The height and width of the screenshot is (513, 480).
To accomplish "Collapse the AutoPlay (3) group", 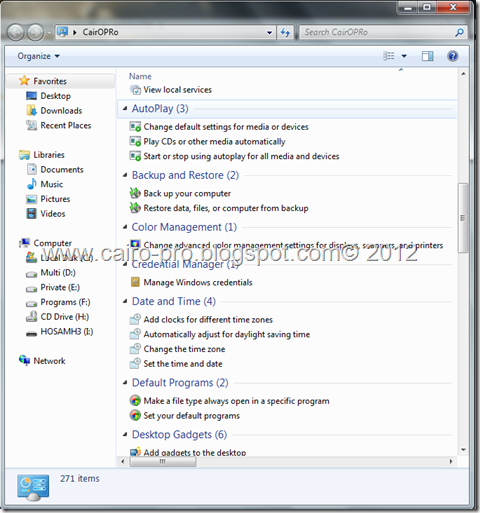I will click(125, 108).
